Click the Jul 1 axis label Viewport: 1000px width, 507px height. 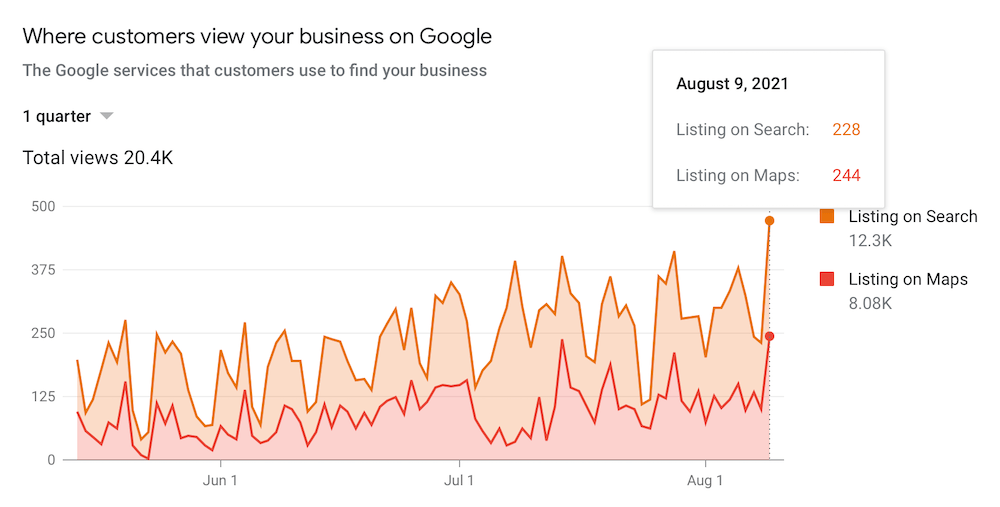point(459,480)
